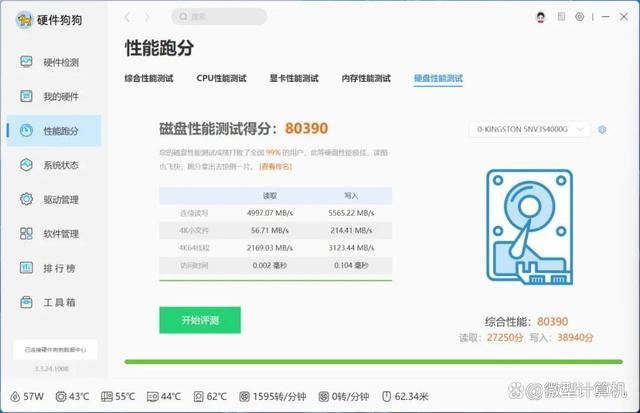The width and height of the screenshot is (640, 413).
Task: Click the back navigation arrow
Action: tap(127, 17)
